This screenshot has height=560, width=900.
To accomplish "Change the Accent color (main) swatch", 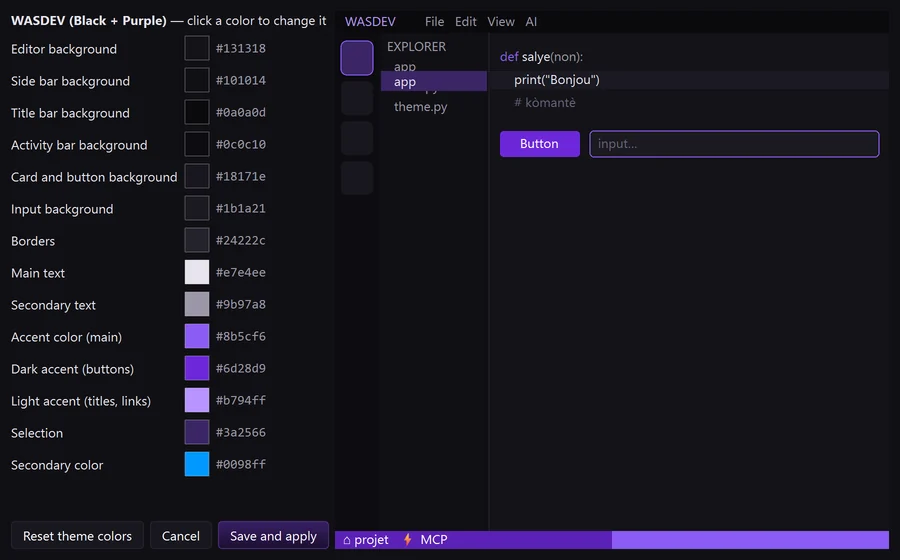I will coord(196,336).
